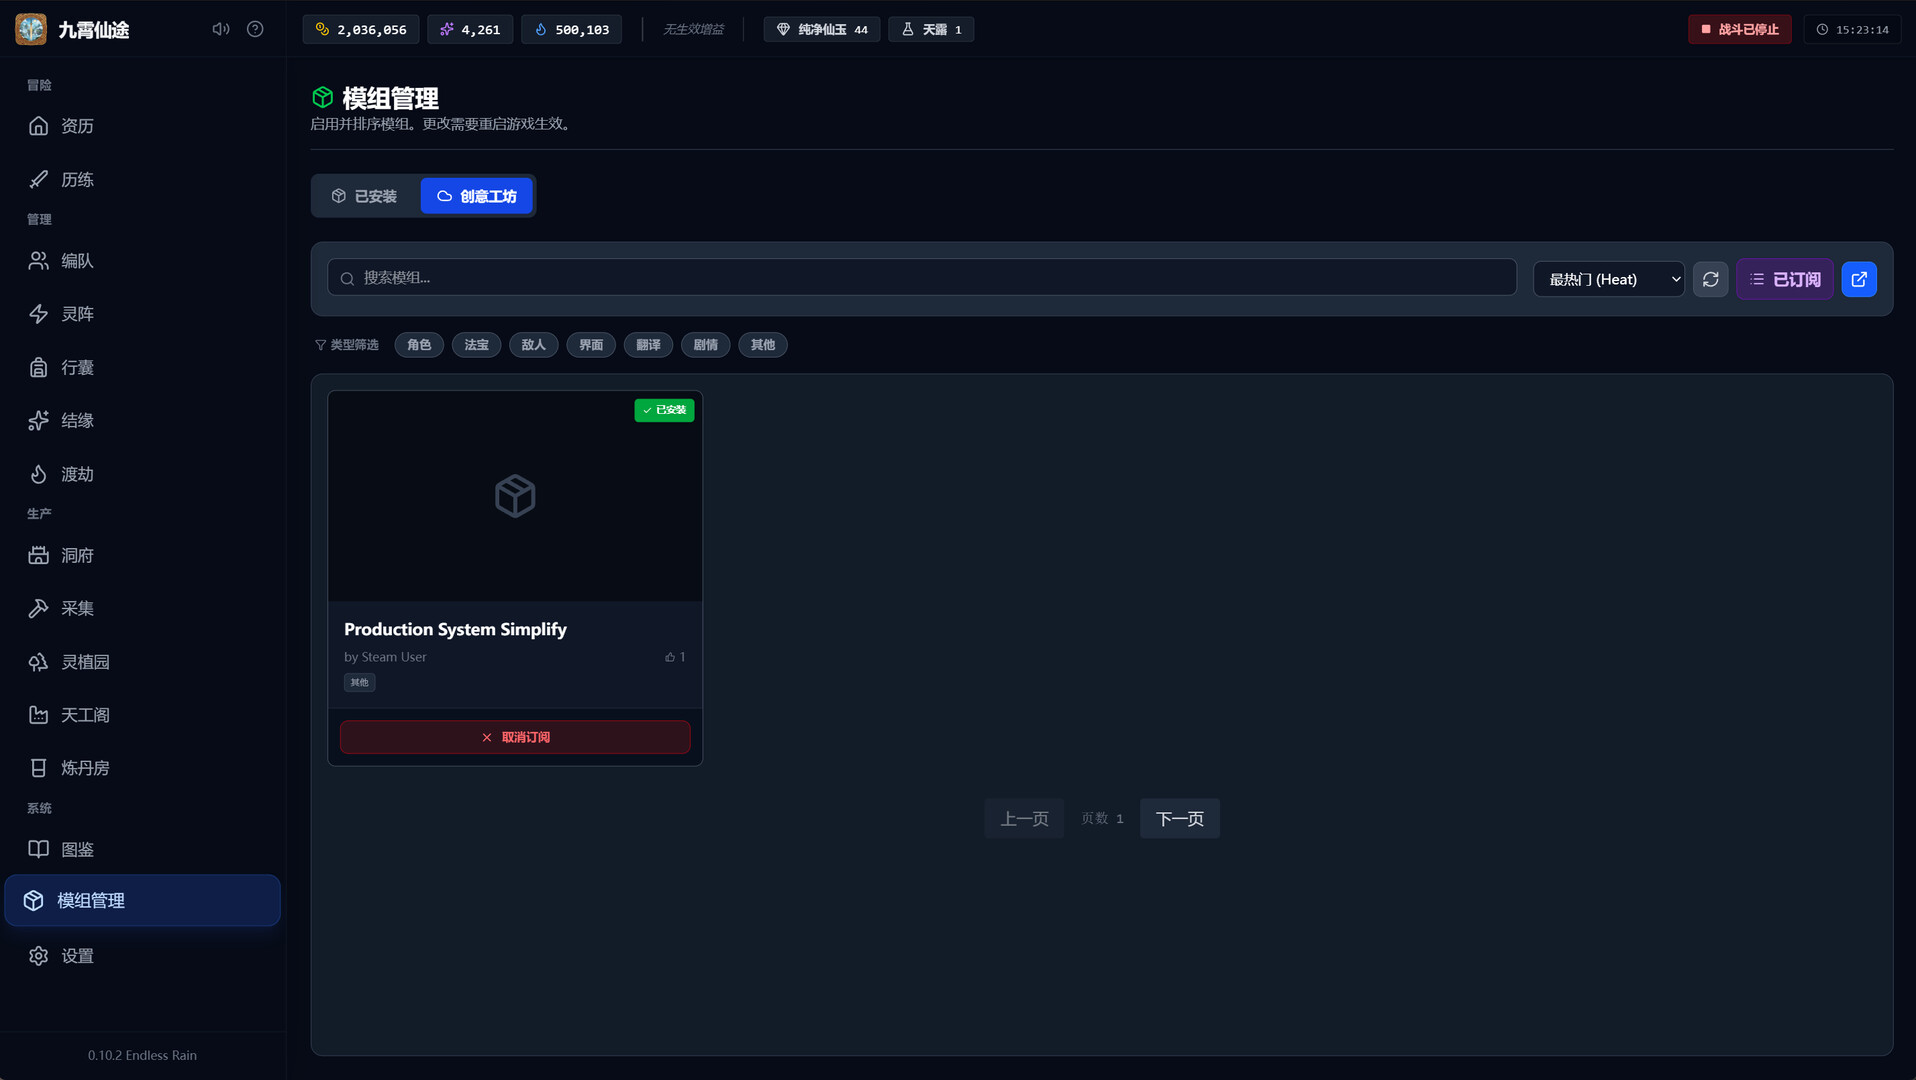Click the refresh workshop list icon
Image resolution: width=1916 pixels, height=1080 pixels.
coord(1710,279)
